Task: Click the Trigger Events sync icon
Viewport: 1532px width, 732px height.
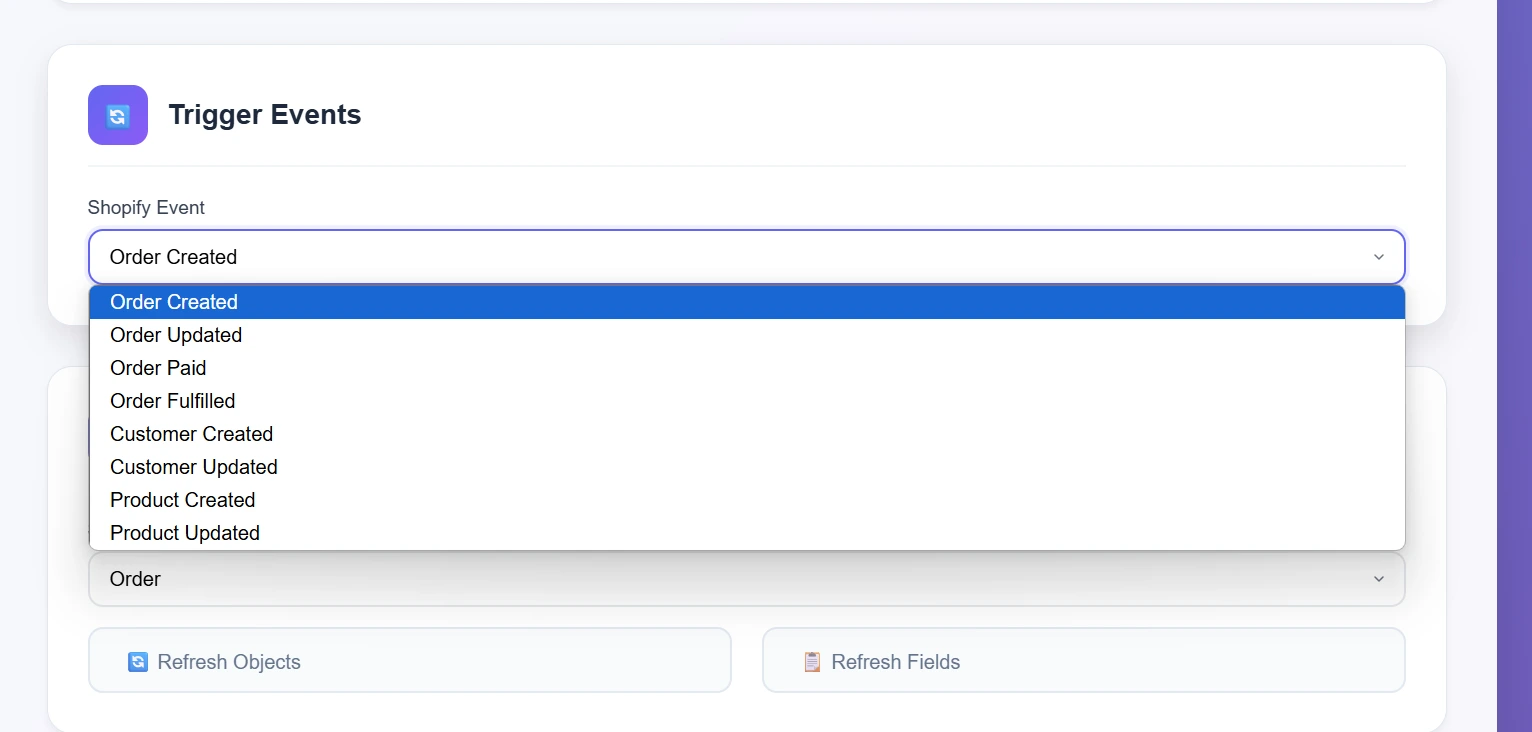Action: (117, 114)
